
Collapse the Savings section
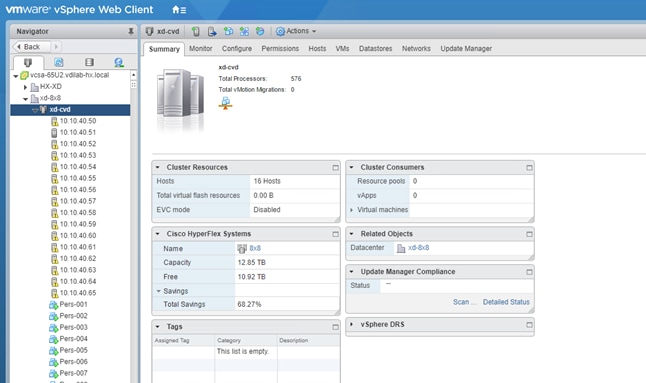(x=159, y=291)
